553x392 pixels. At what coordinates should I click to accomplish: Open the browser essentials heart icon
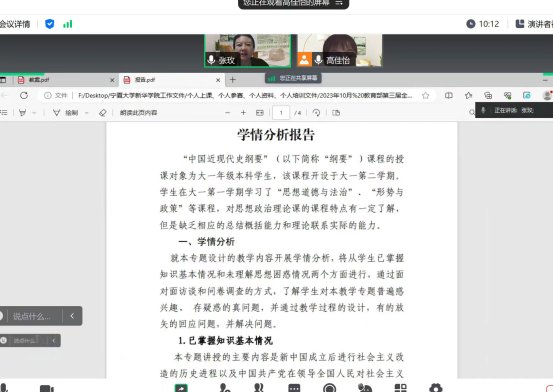pos(508,95)
